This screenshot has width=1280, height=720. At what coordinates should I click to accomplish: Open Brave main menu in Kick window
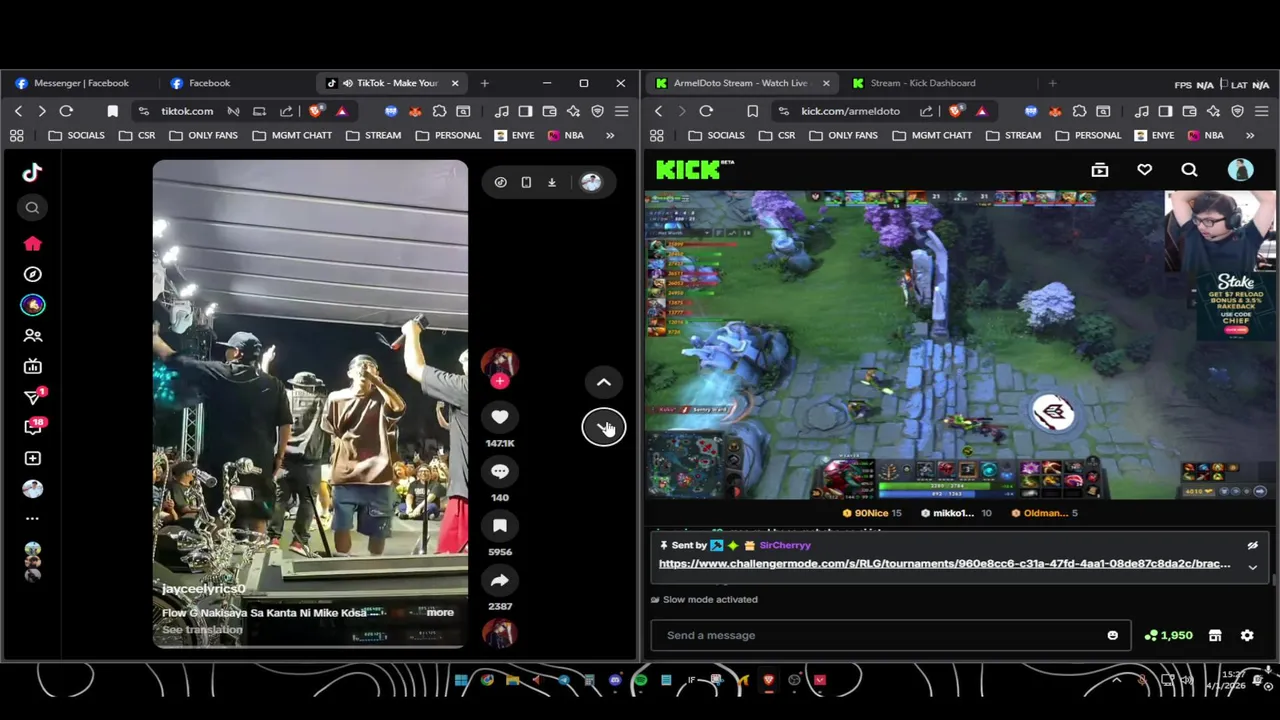click(1261, 111)
